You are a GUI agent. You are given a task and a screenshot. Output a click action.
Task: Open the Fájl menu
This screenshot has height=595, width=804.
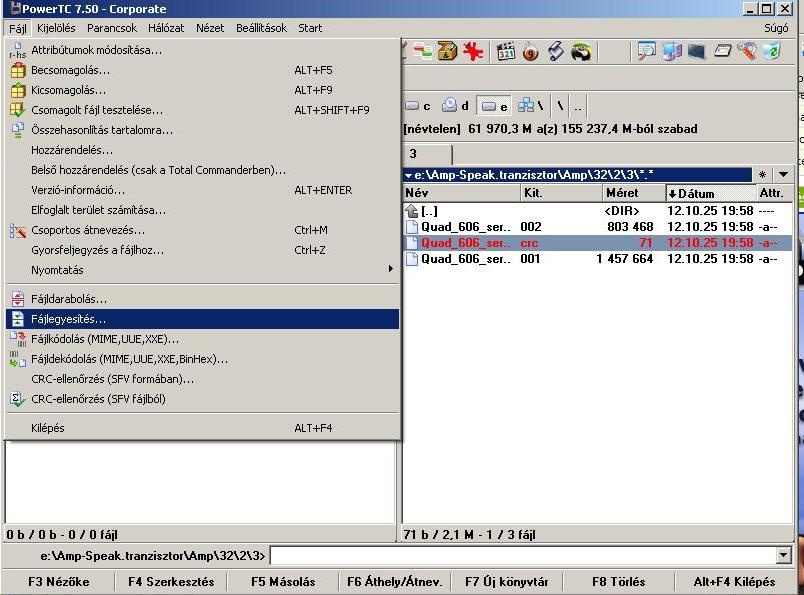tap(17, 28)
